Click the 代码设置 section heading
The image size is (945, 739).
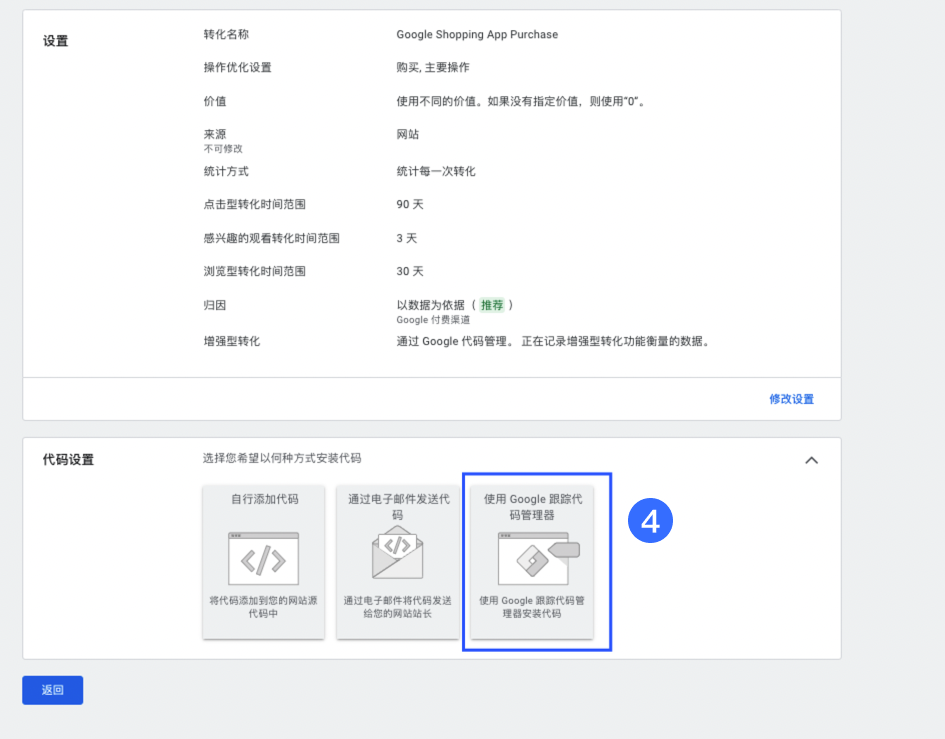coord(68,459)
